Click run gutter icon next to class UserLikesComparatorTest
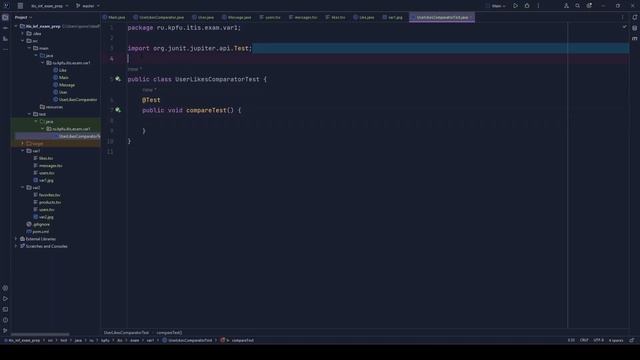This screenshot has width=640, height=360. [118, 79]
